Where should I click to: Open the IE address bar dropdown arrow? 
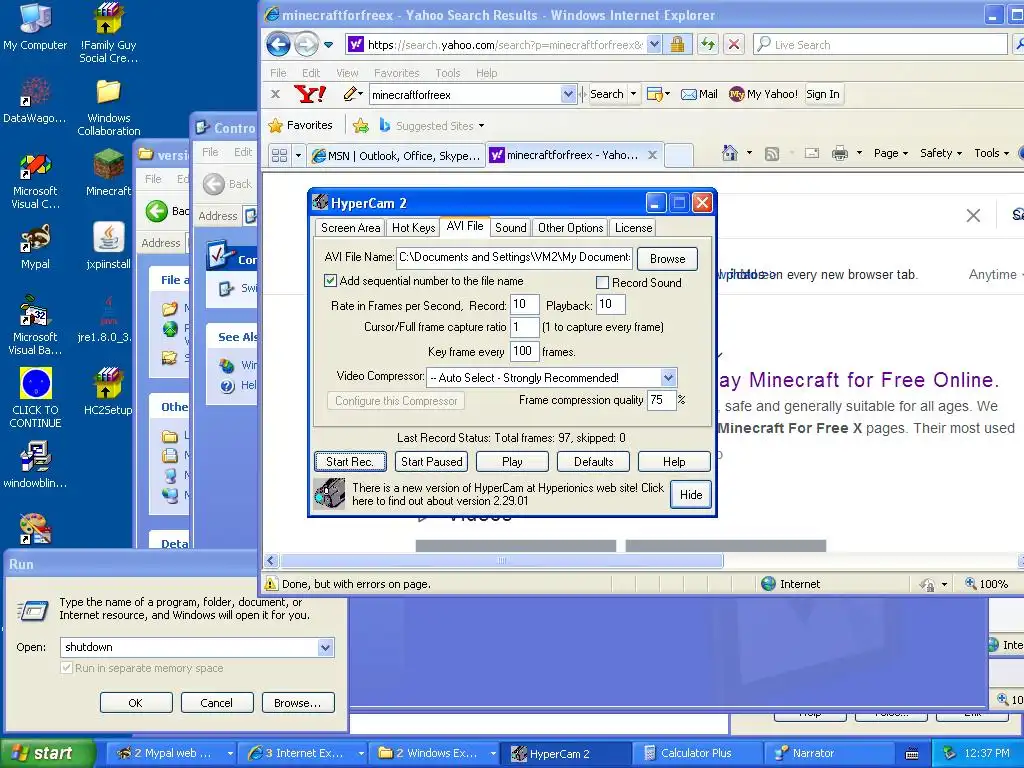pyautogui.click(x=654, y=44)
